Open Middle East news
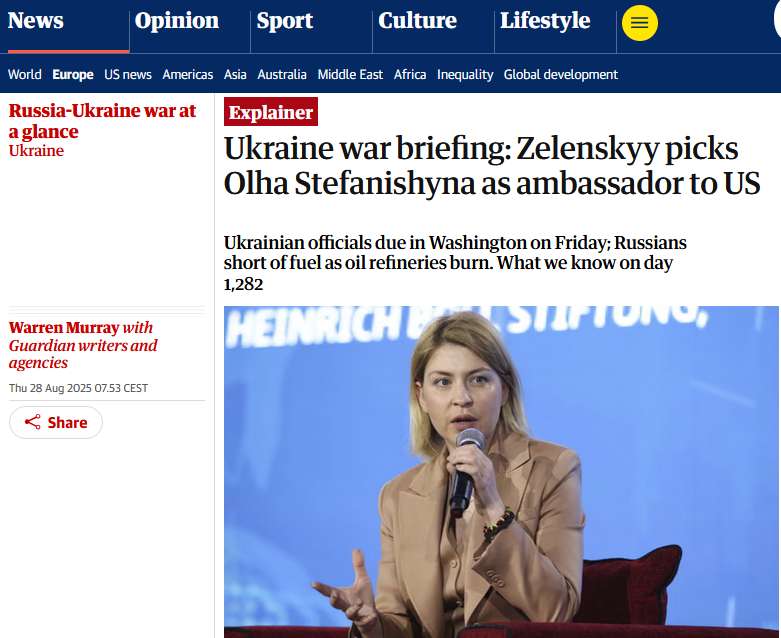 pyautogui.click(x=350, y=74)
